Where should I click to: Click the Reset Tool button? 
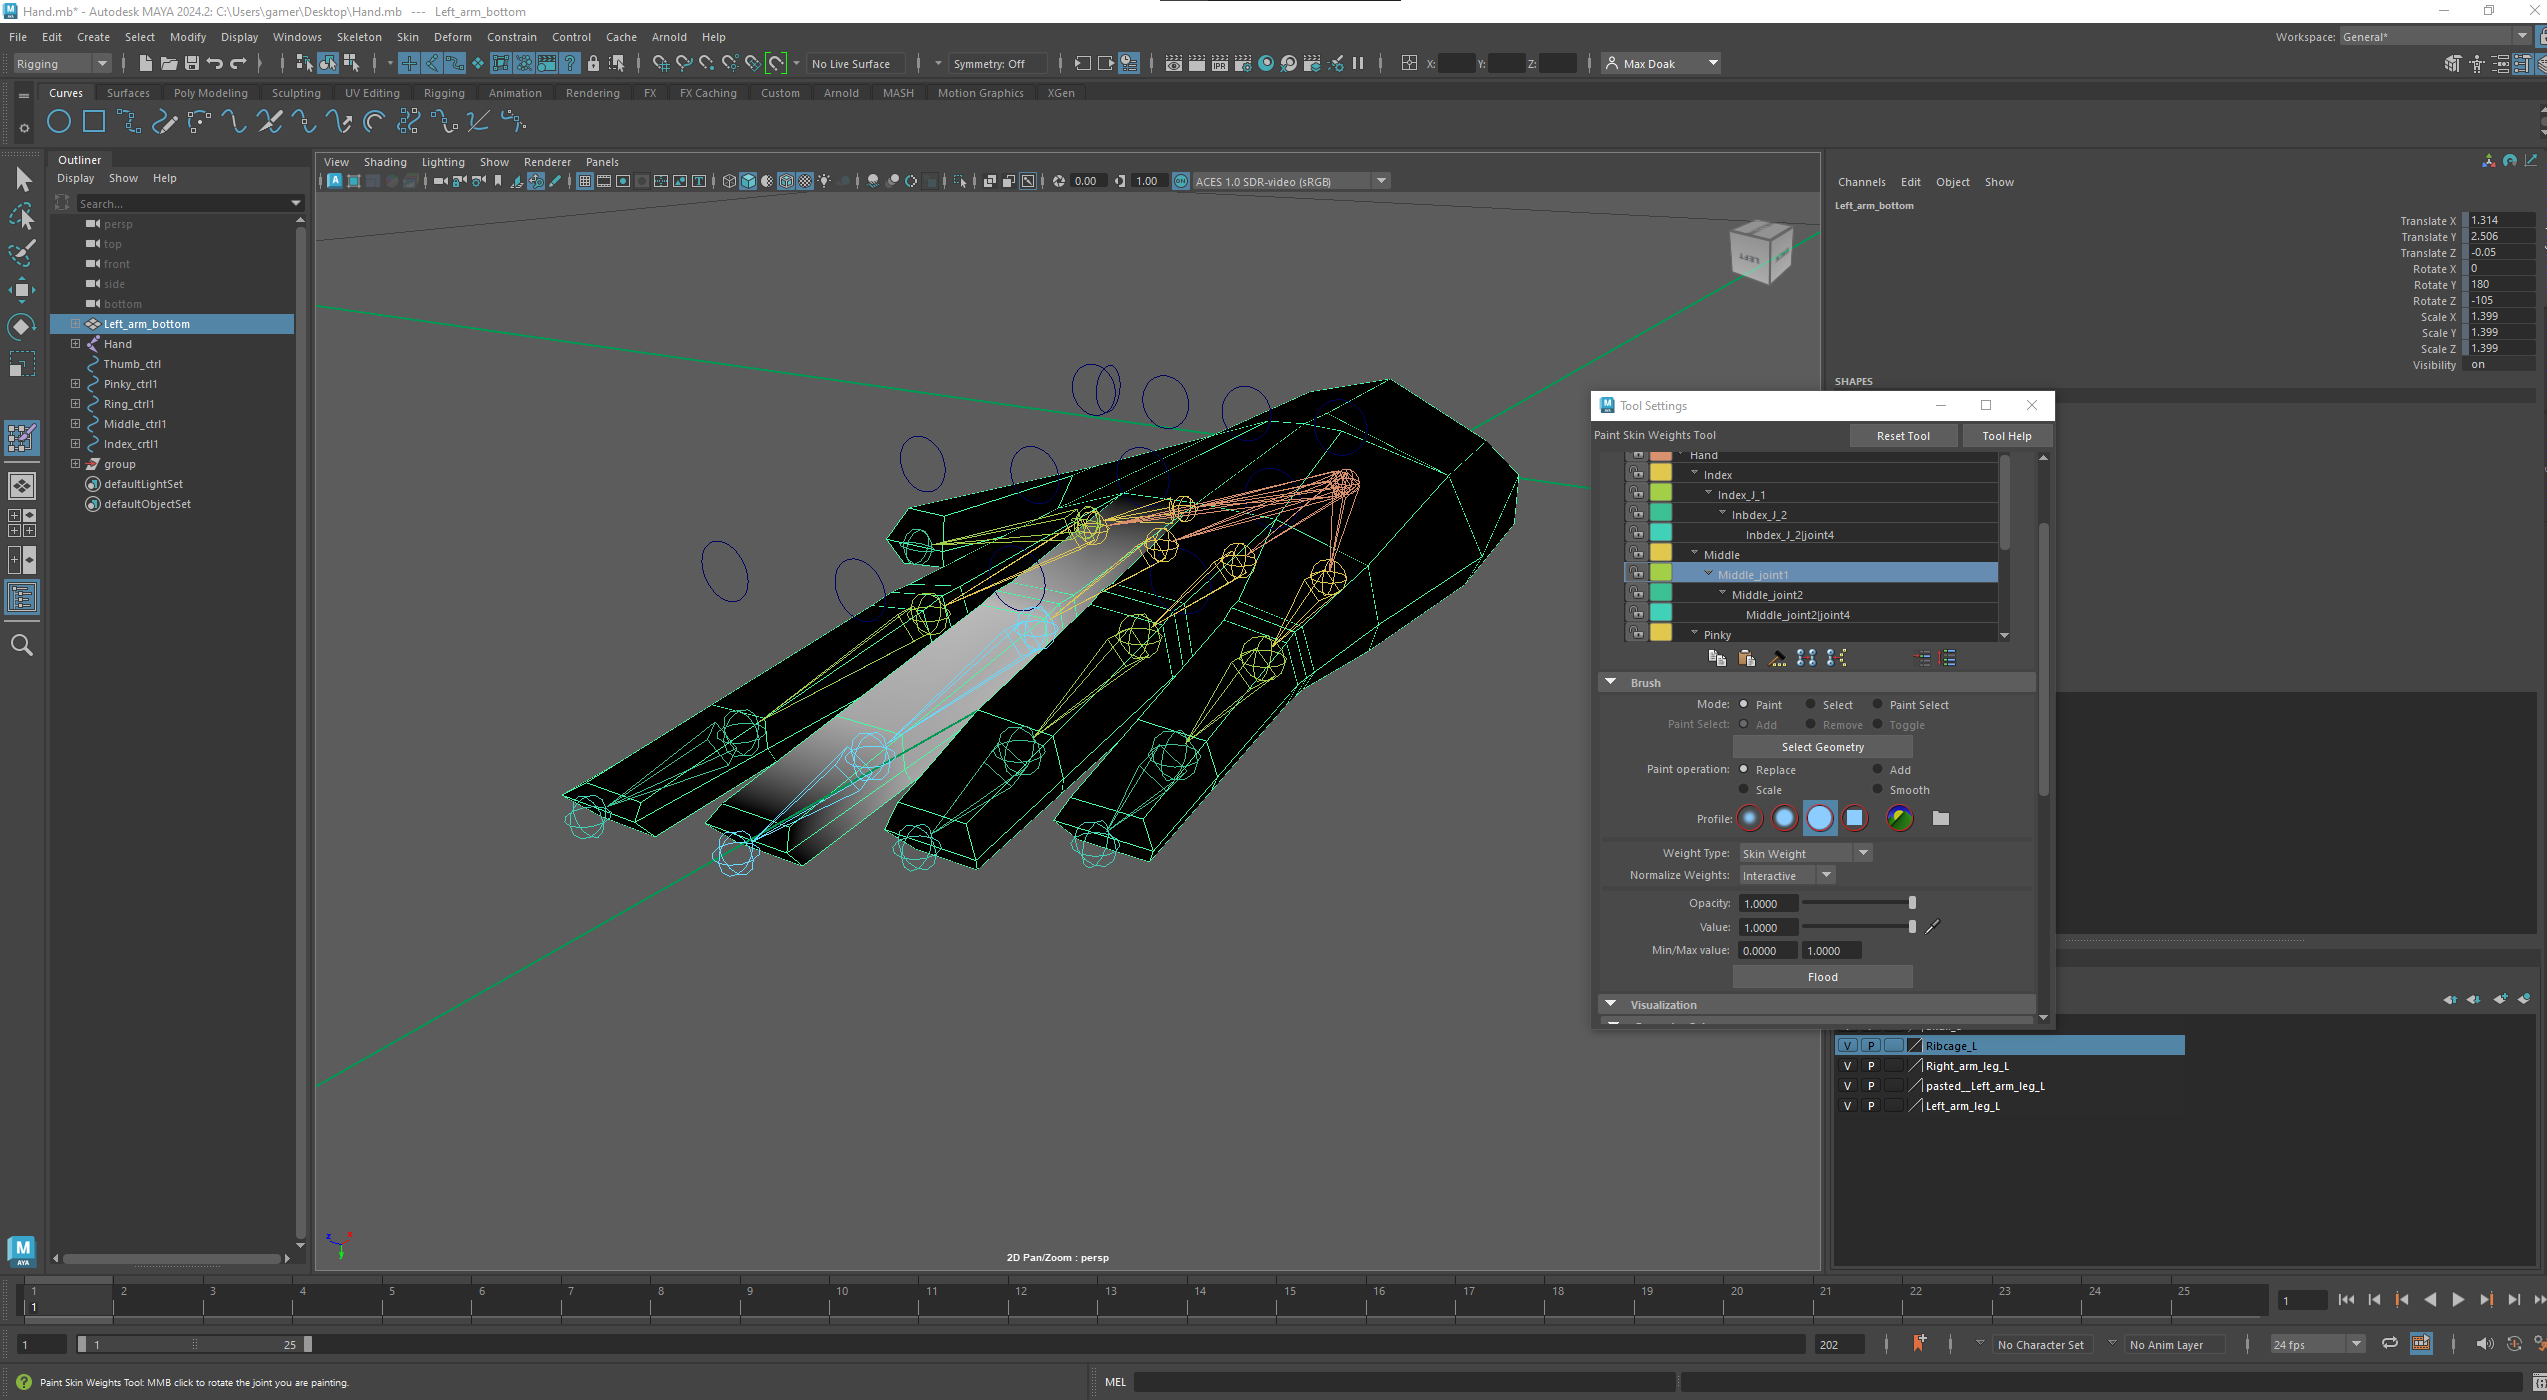[1902, 436]
